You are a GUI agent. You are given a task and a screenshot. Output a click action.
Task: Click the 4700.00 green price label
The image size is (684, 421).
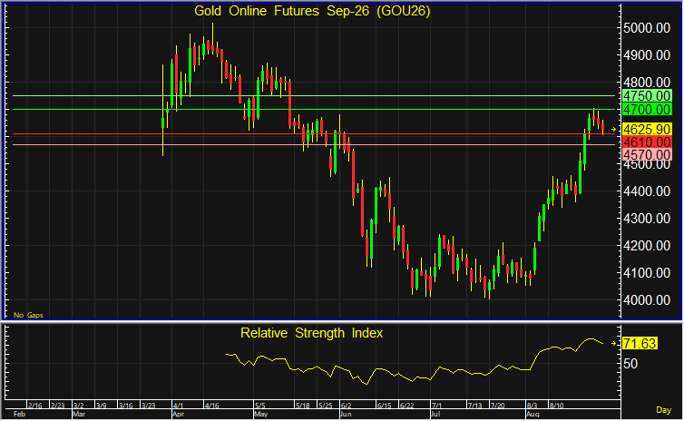(646, 109)
